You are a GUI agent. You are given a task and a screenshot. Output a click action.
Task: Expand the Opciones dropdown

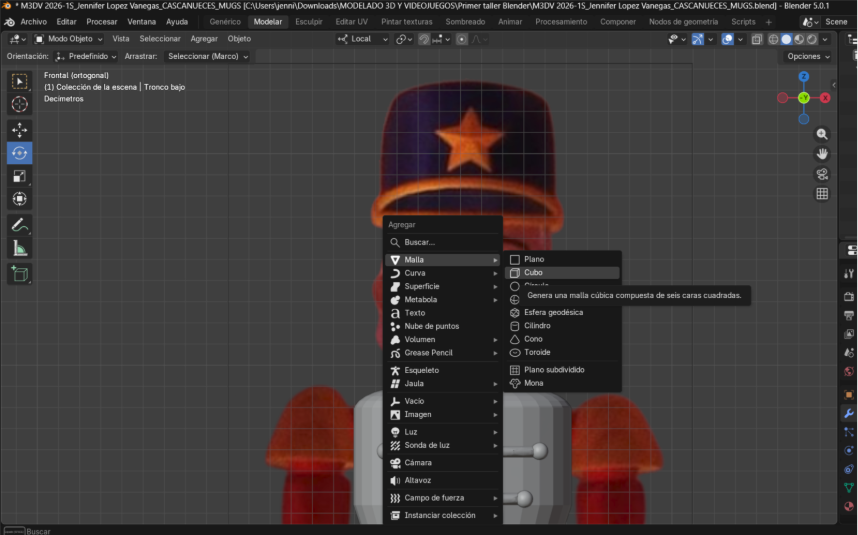[x=808, y=56]
